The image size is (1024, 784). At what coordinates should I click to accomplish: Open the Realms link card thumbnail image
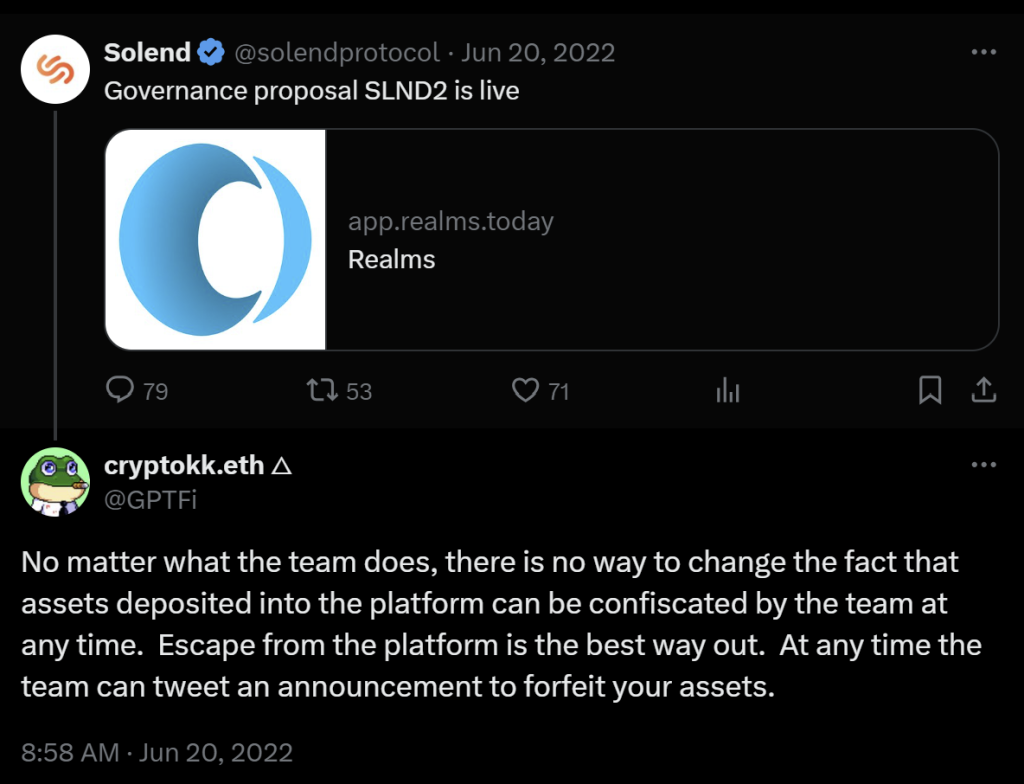tap(216, 239)
